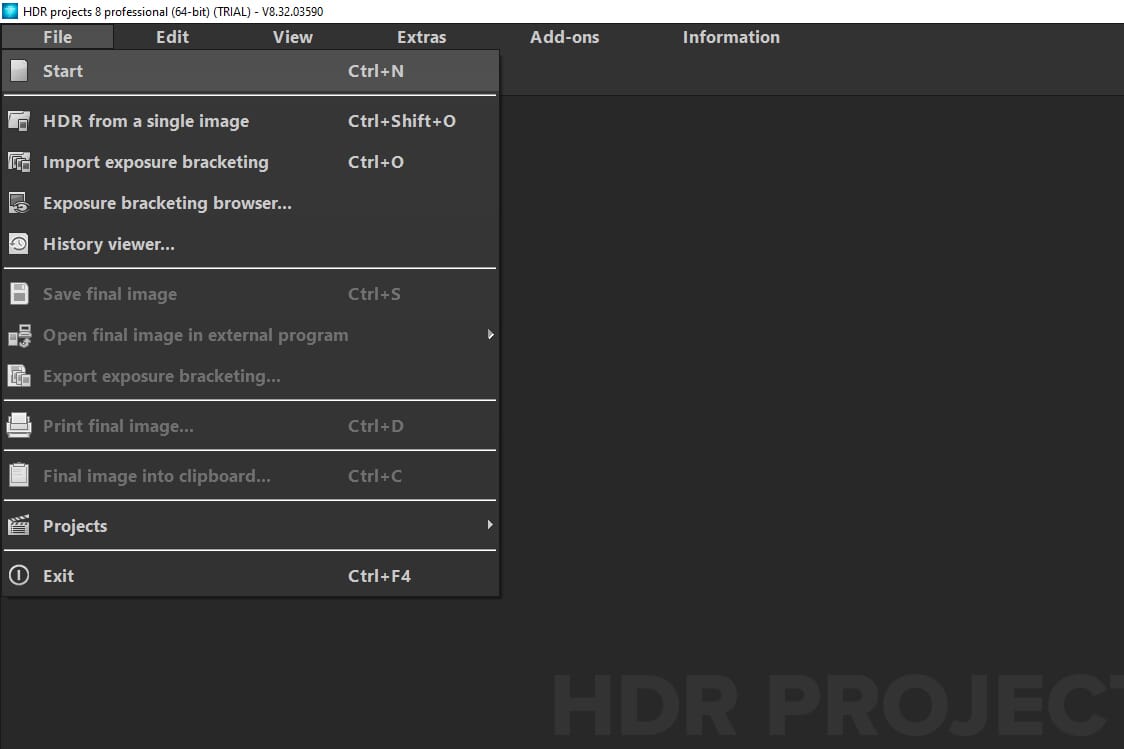Screen dimensions: 1124x749
Task: Click the Save final image floppy icon
Action: point(19,294)
